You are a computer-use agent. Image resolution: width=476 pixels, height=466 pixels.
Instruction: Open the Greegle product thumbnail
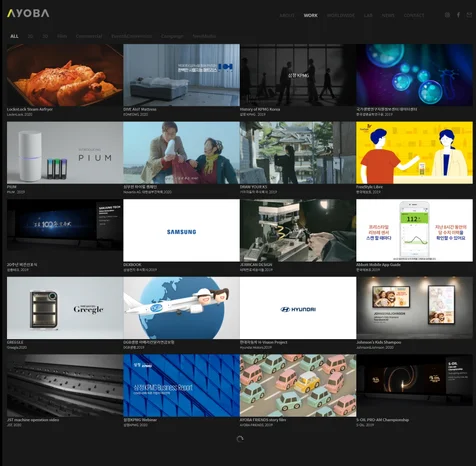[x=65, y=308]
